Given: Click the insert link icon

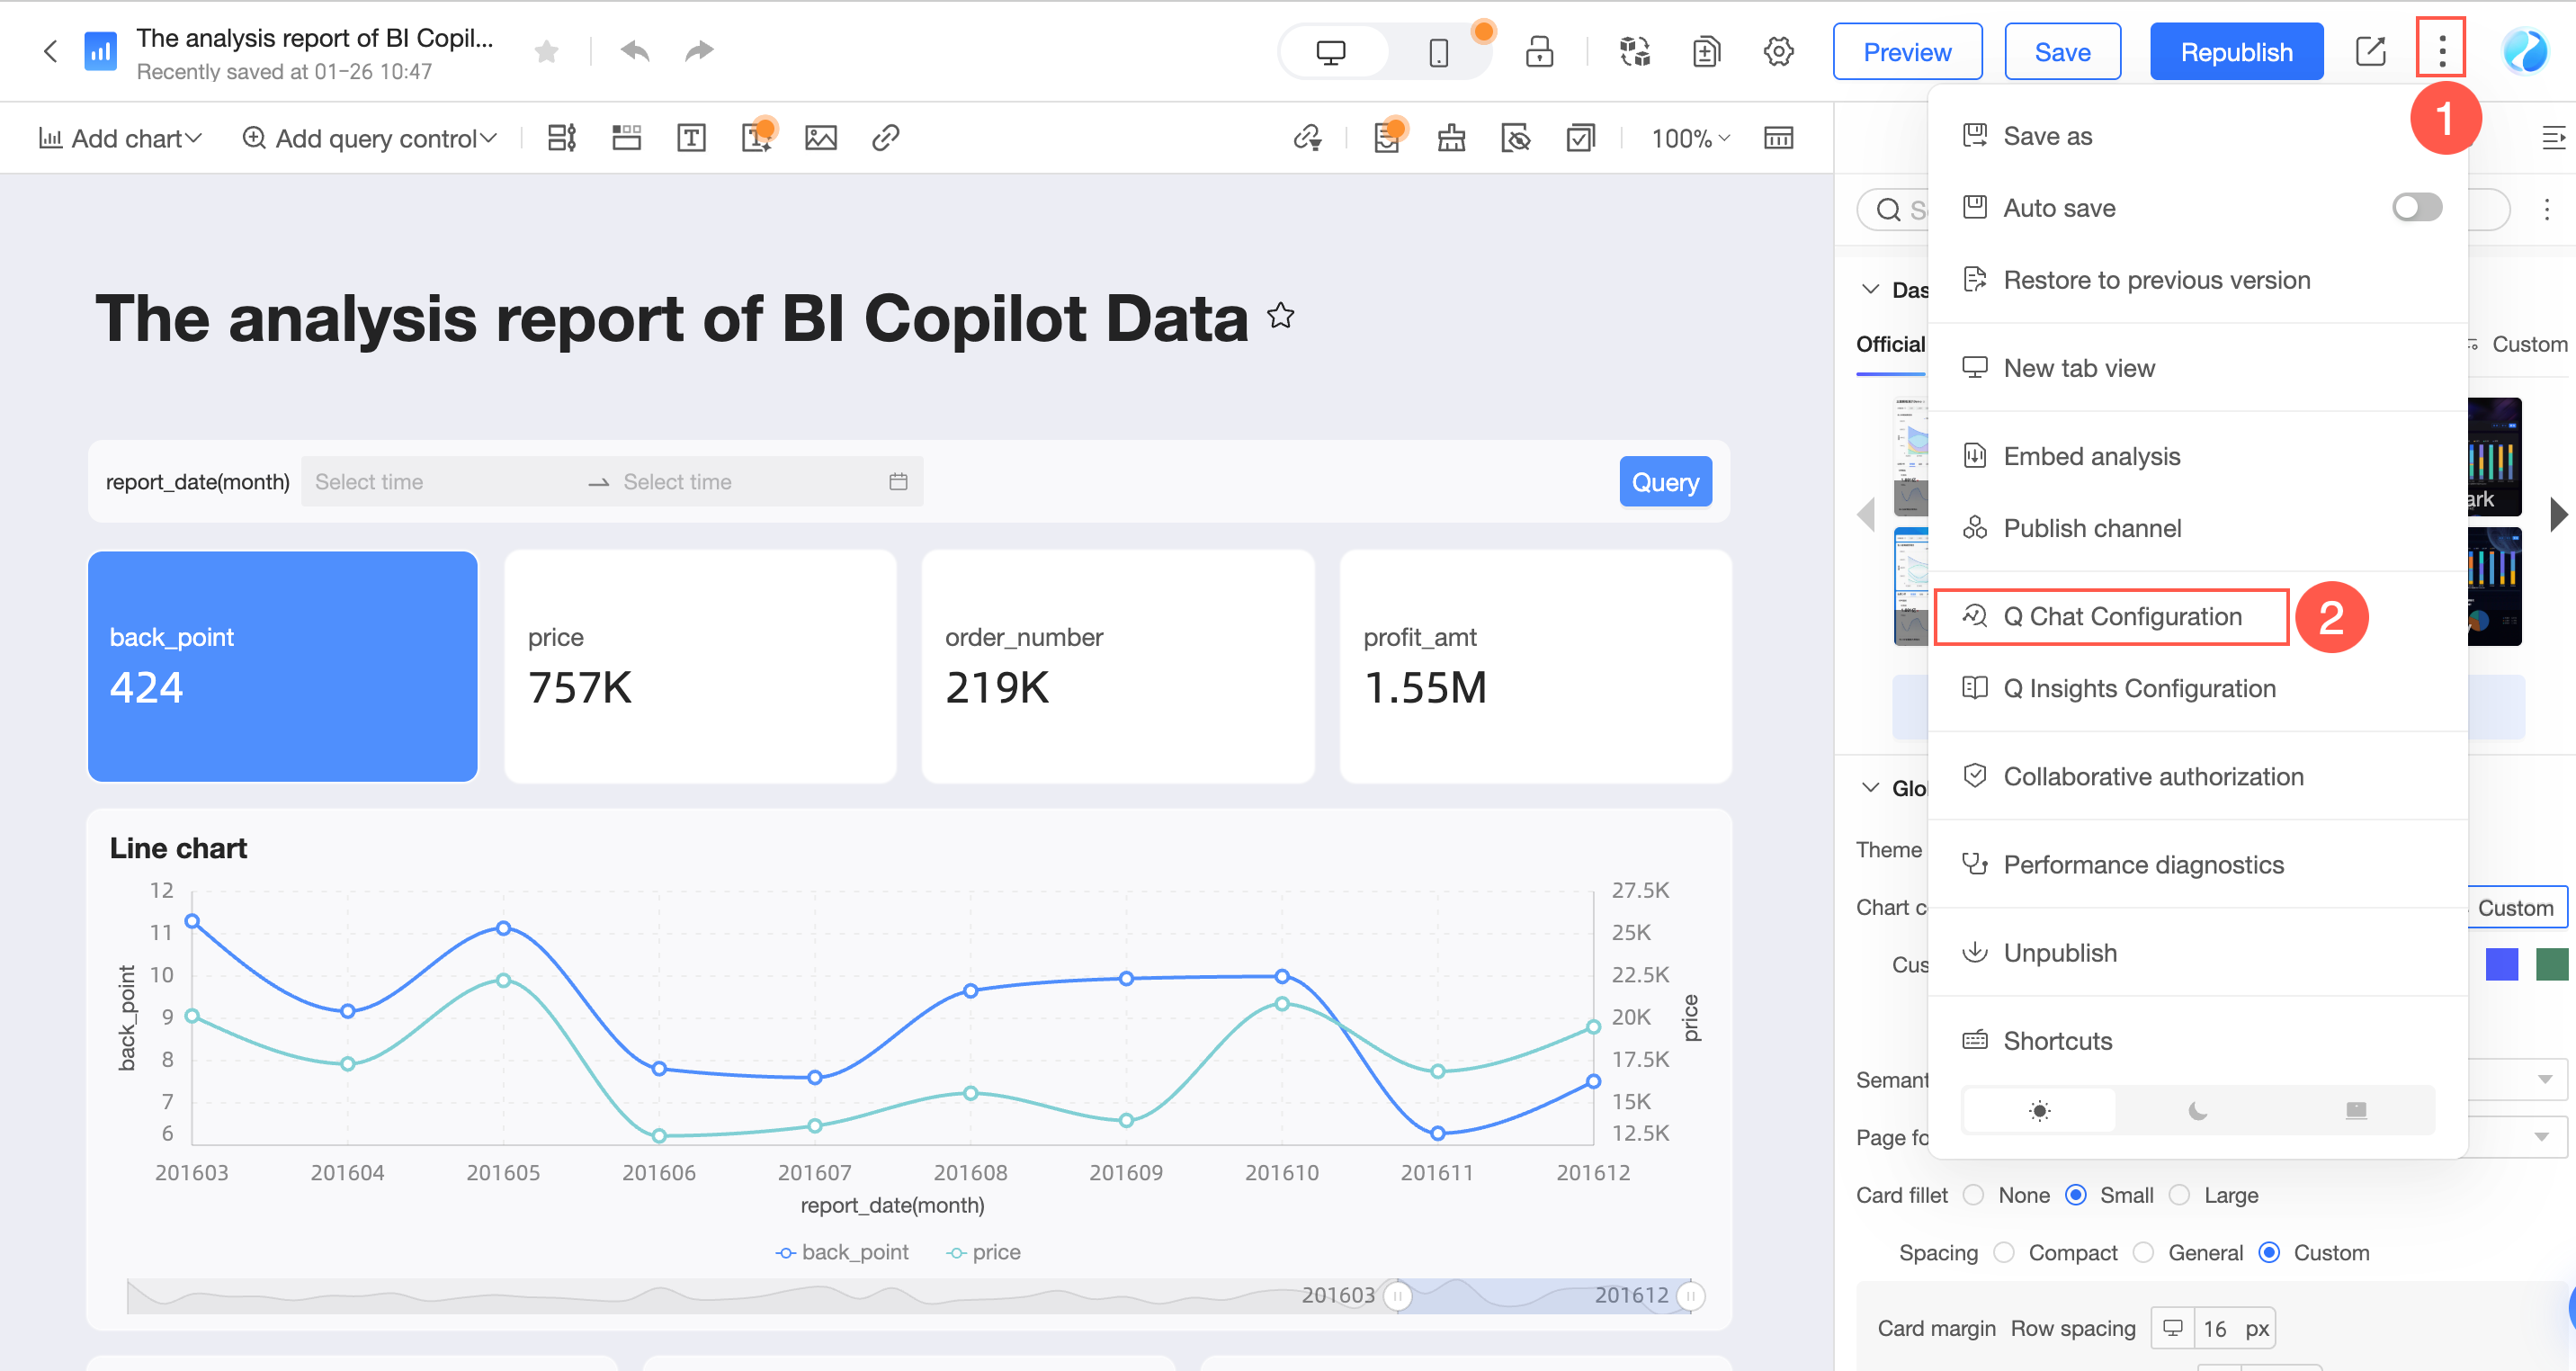Looking at the screenshot, I should tap(885, 138).
